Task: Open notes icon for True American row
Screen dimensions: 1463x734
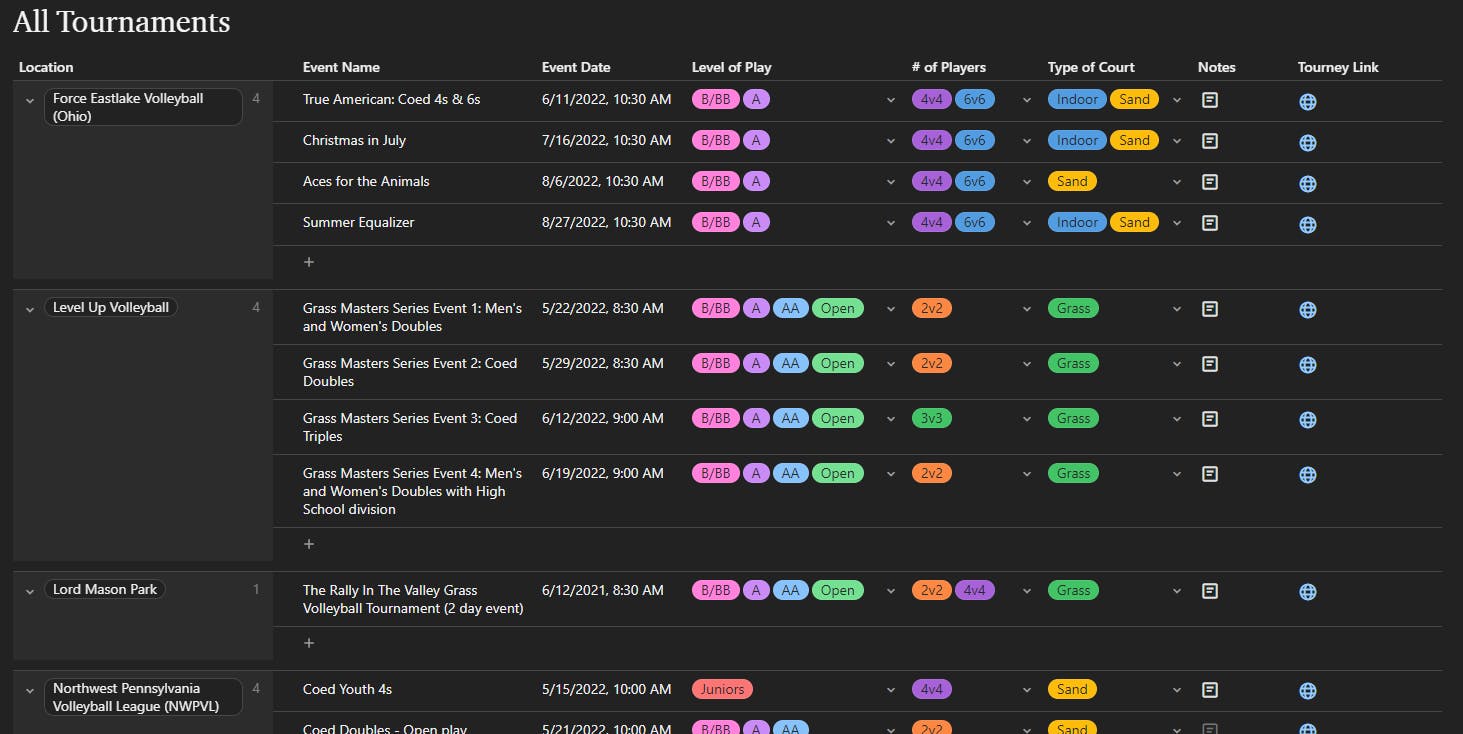Action: pos(1209,100)
